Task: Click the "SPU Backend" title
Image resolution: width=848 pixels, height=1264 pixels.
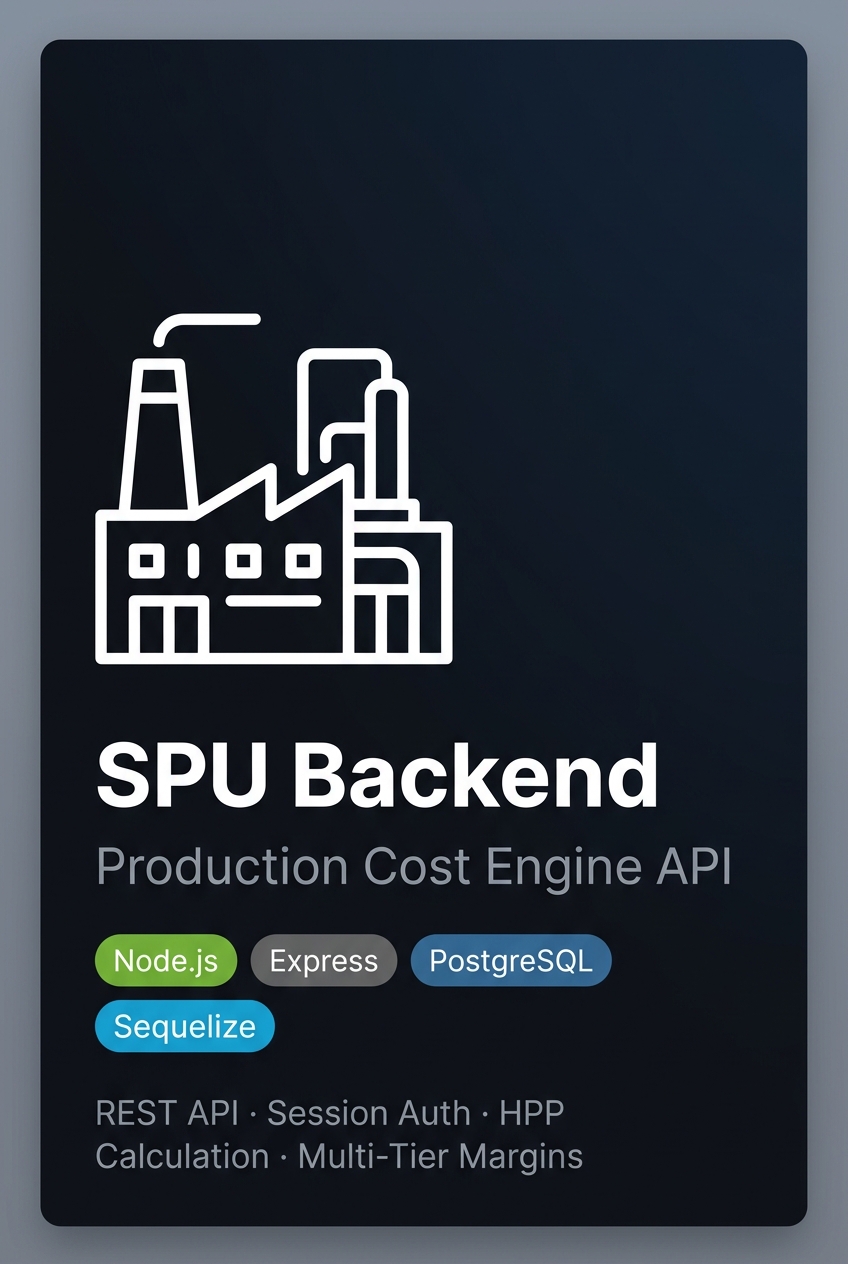Action: coord(378,777)
